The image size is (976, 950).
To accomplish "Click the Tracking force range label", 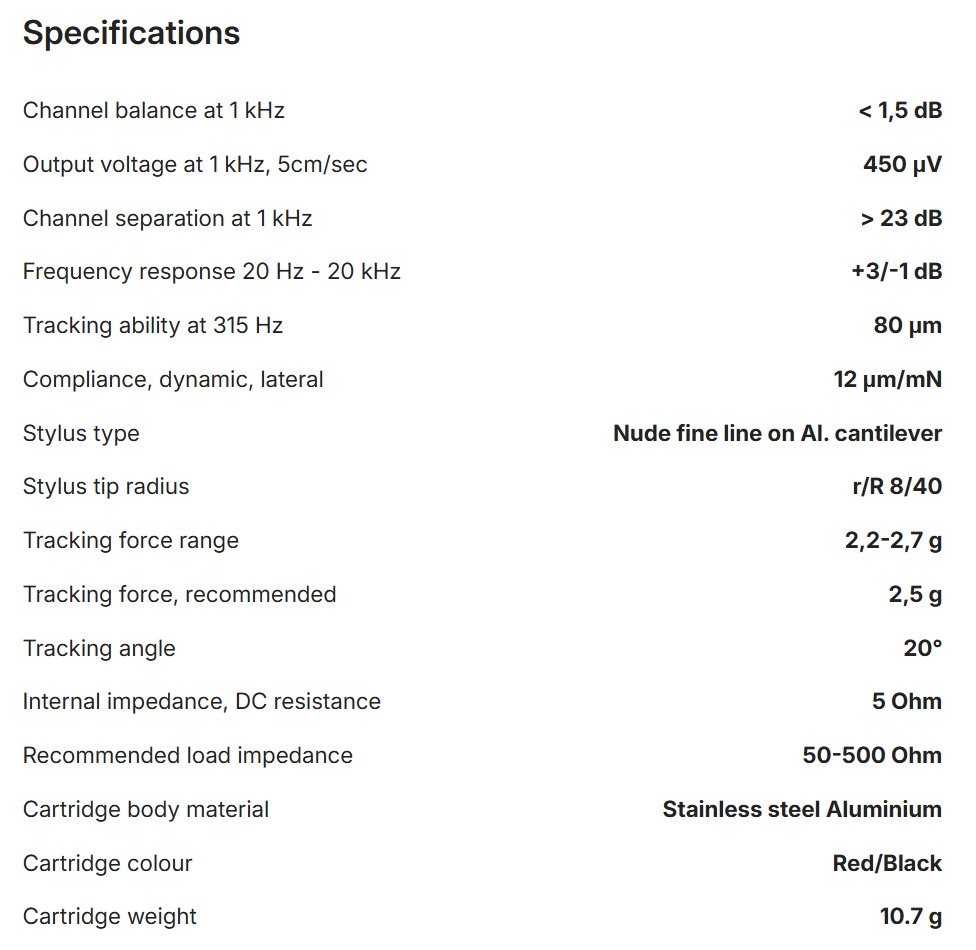I will [131, 541].
